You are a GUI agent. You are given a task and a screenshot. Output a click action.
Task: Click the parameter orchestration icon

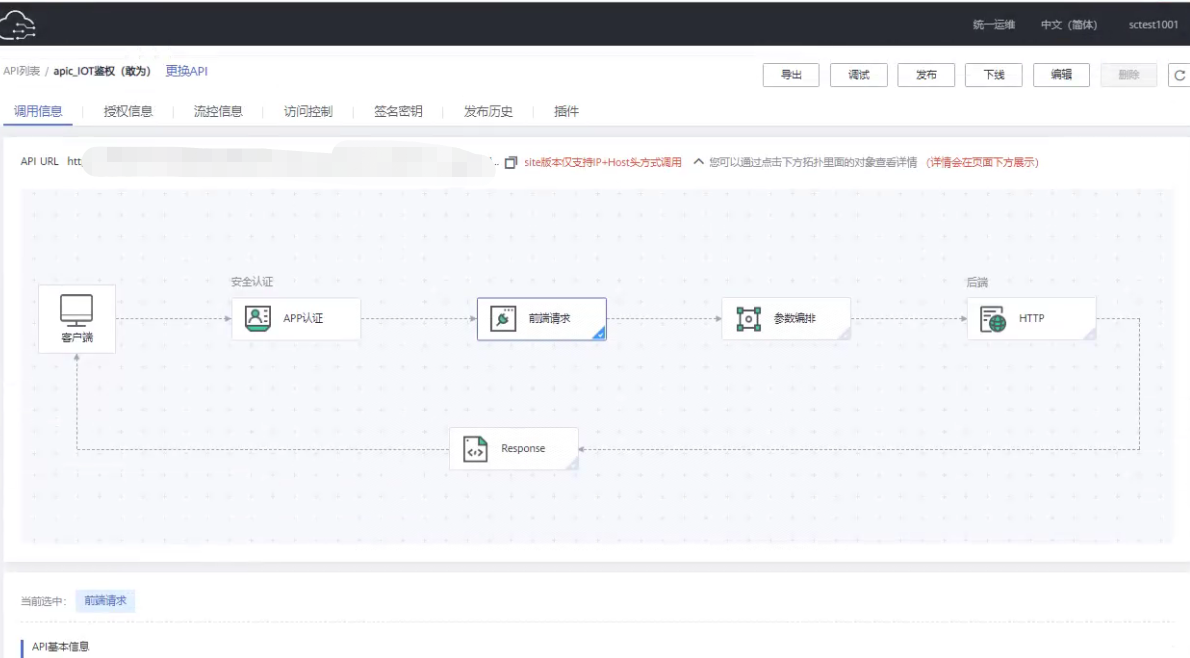click(x=748, y=319)
